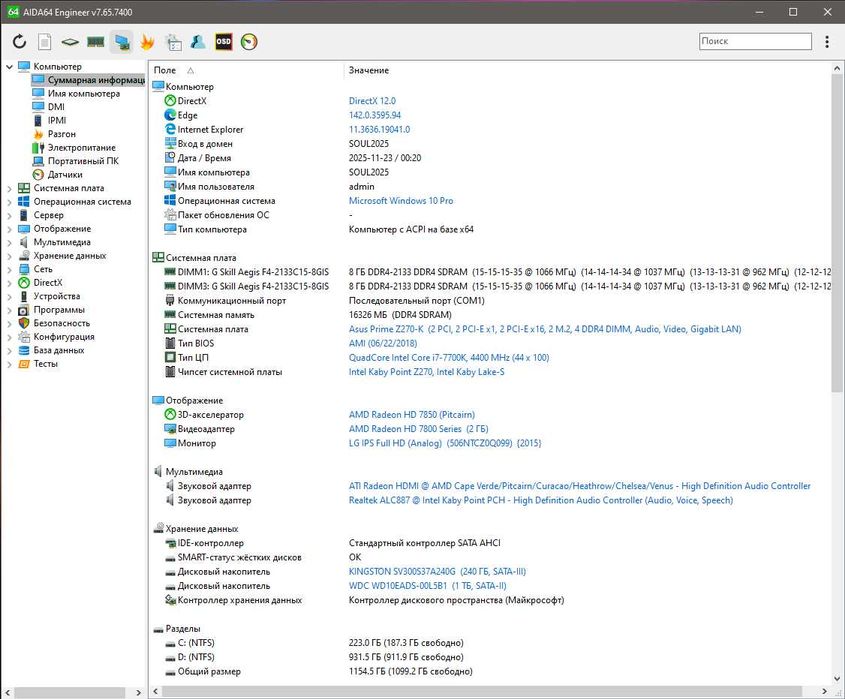Select the C: (NTFS) partition row
This screenshot has width=845, height=699.
tap(491, 642)
